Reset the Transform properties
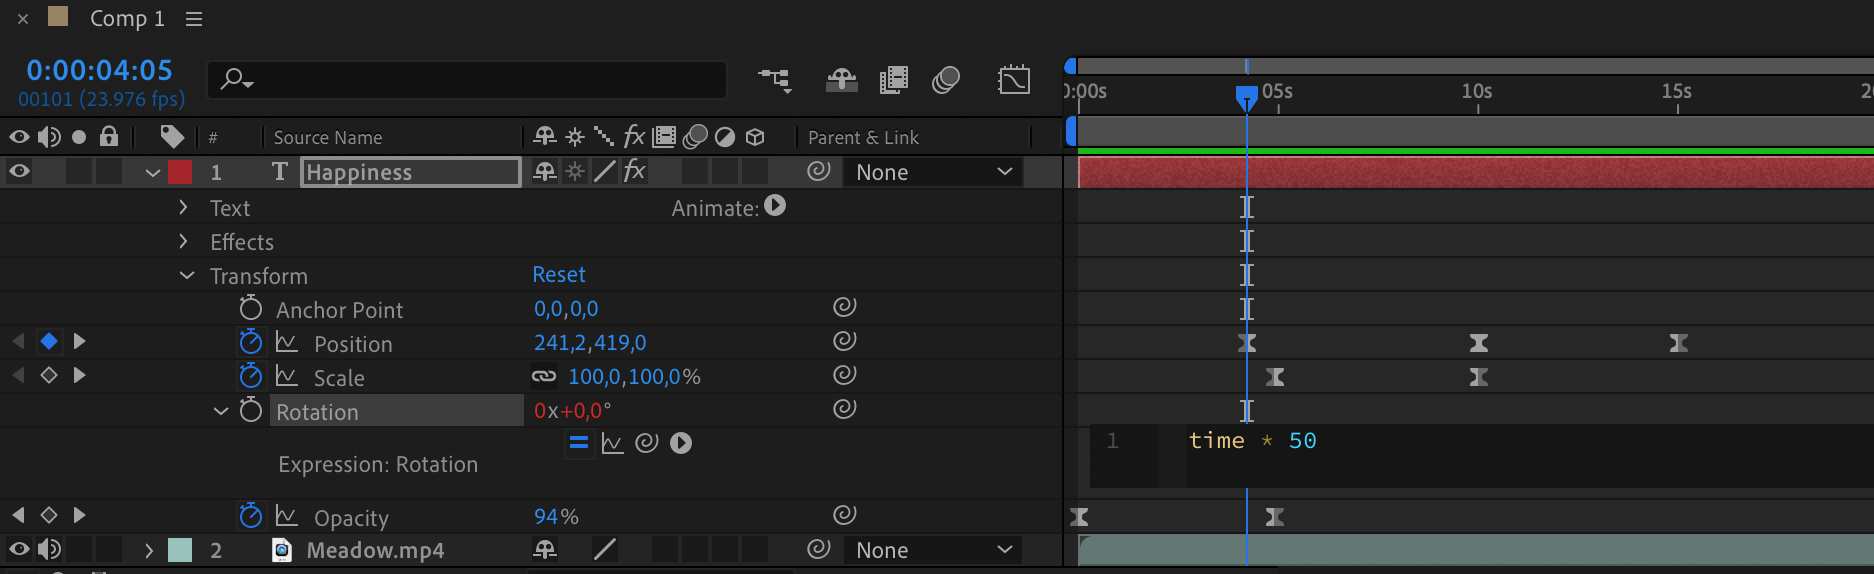Image resolution: width=1874 pixels, height=574 pixels. point(559,275)
